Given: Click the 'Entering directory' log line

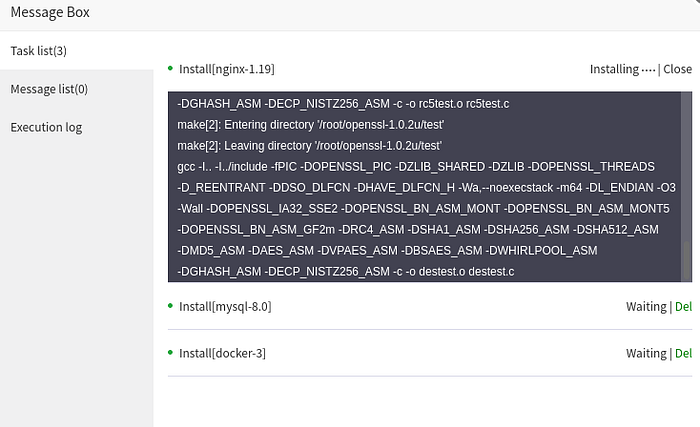Looking at the screenshot, I should coord(310,125).
